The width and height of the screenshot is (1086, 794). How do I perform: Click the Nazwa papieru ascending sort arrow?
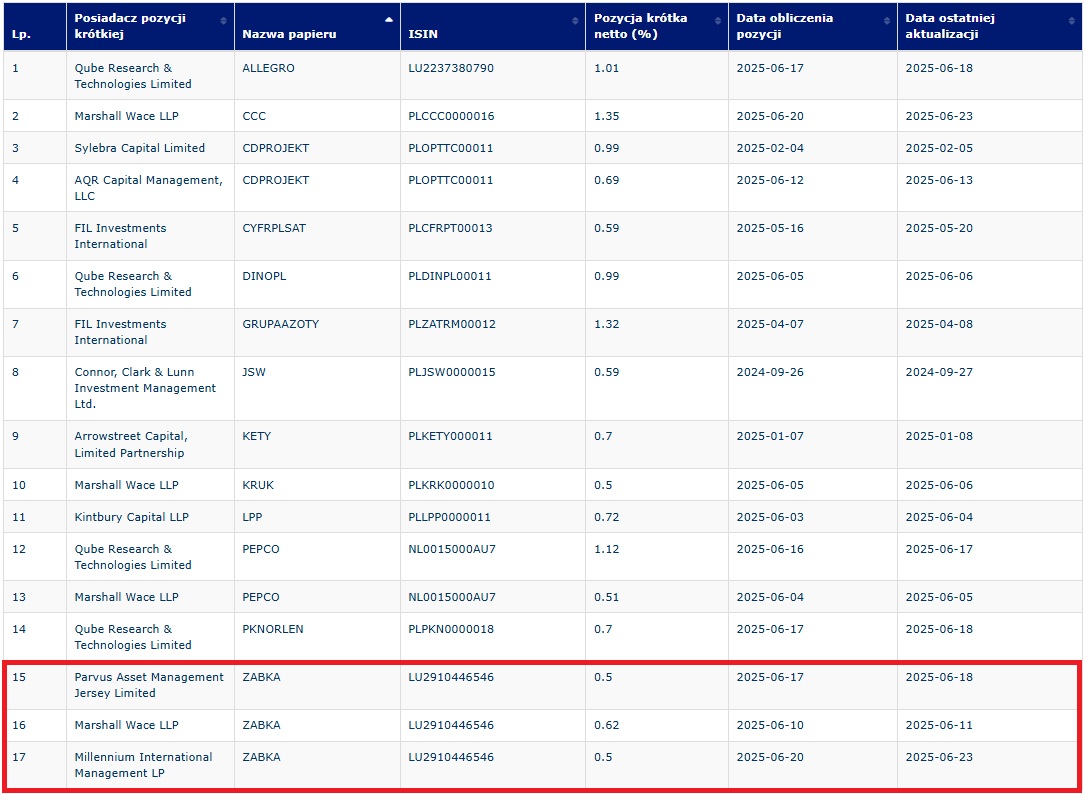pyautogui.click(x=389, y=21)
